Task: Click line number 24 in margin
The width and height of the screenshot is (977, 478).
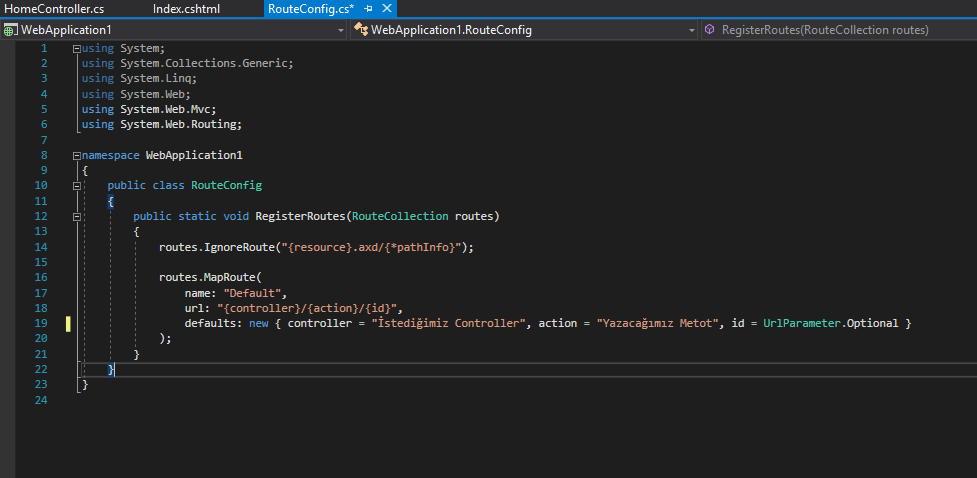Action: (41, 399)
